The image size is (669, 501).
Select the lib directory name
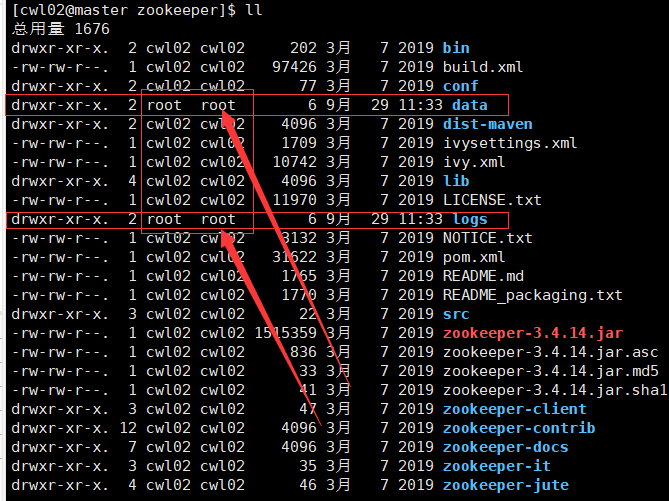click(x=456, y=181)
